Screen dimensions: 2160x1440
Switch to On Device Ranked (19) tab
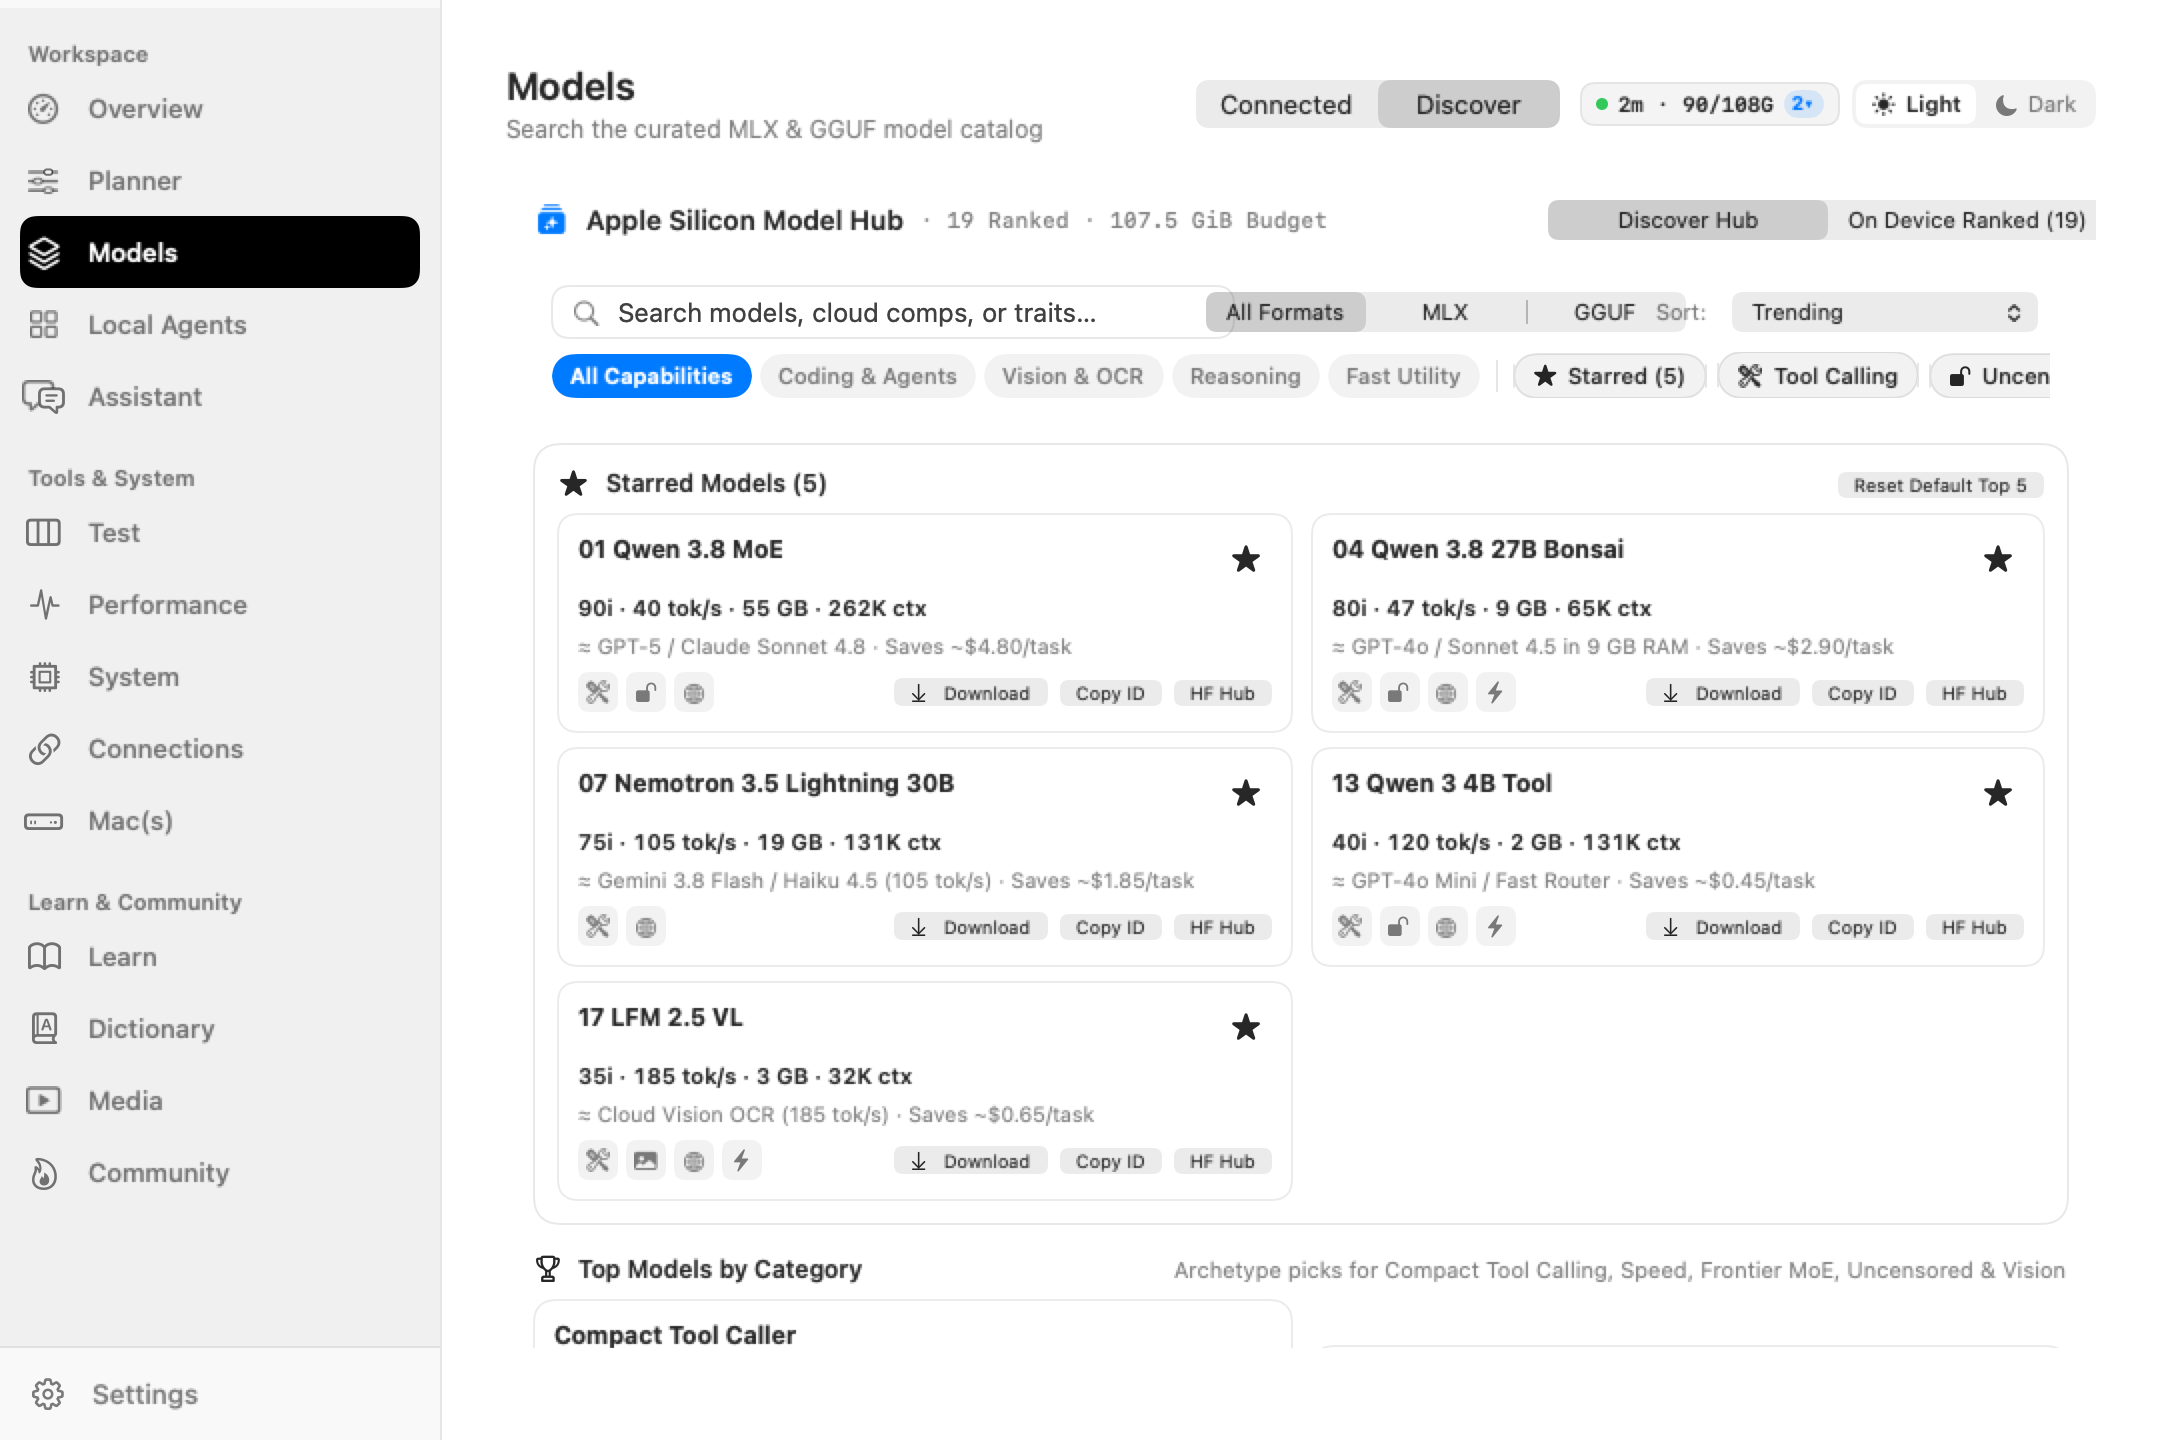tap(1965, 221)
